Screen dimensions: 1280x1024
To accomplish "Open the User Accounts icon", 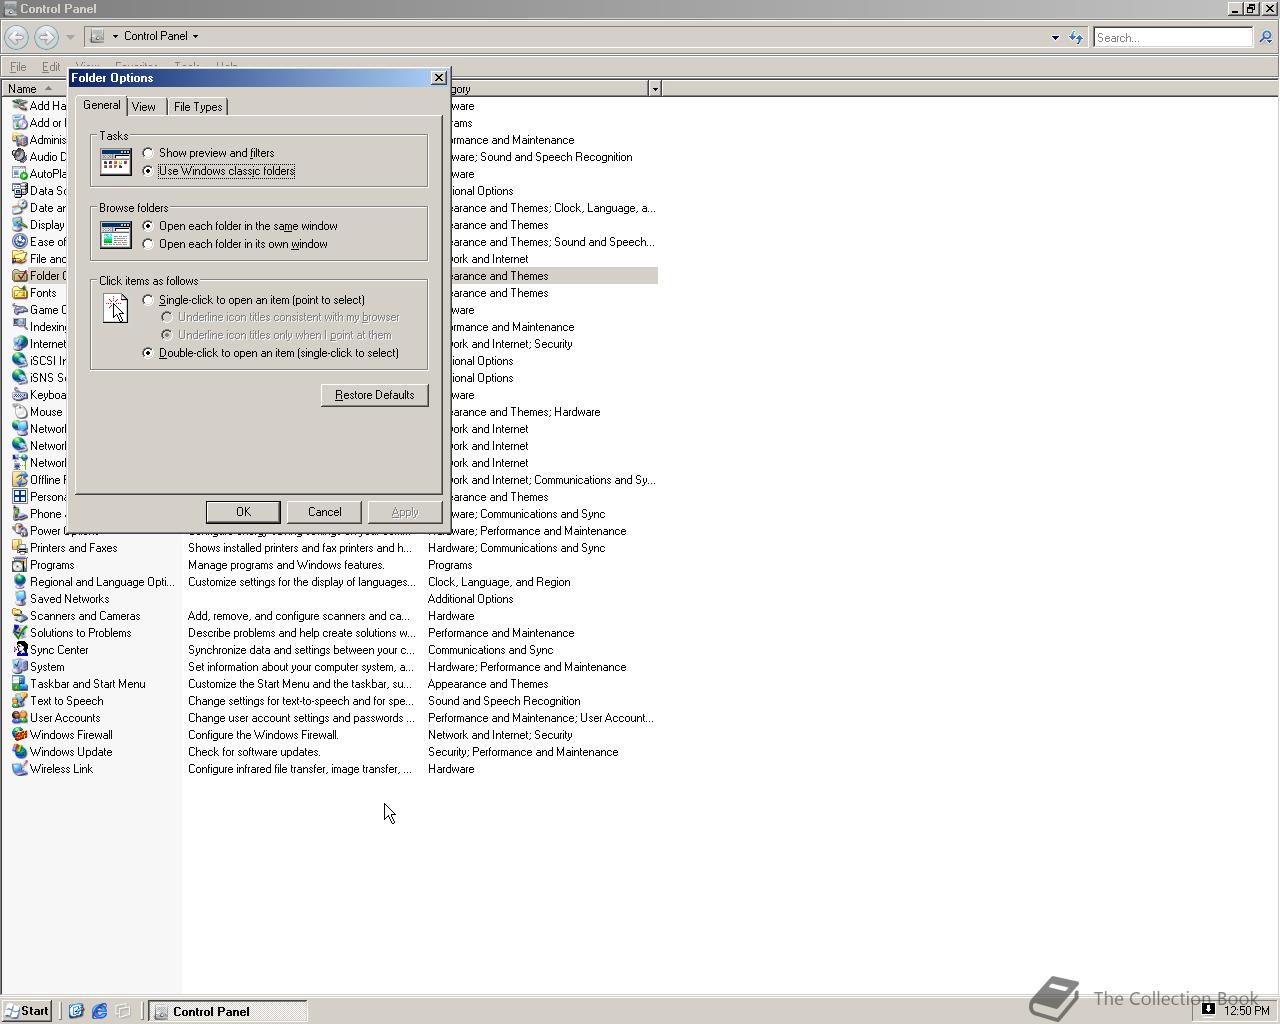I will click(19, 718).
